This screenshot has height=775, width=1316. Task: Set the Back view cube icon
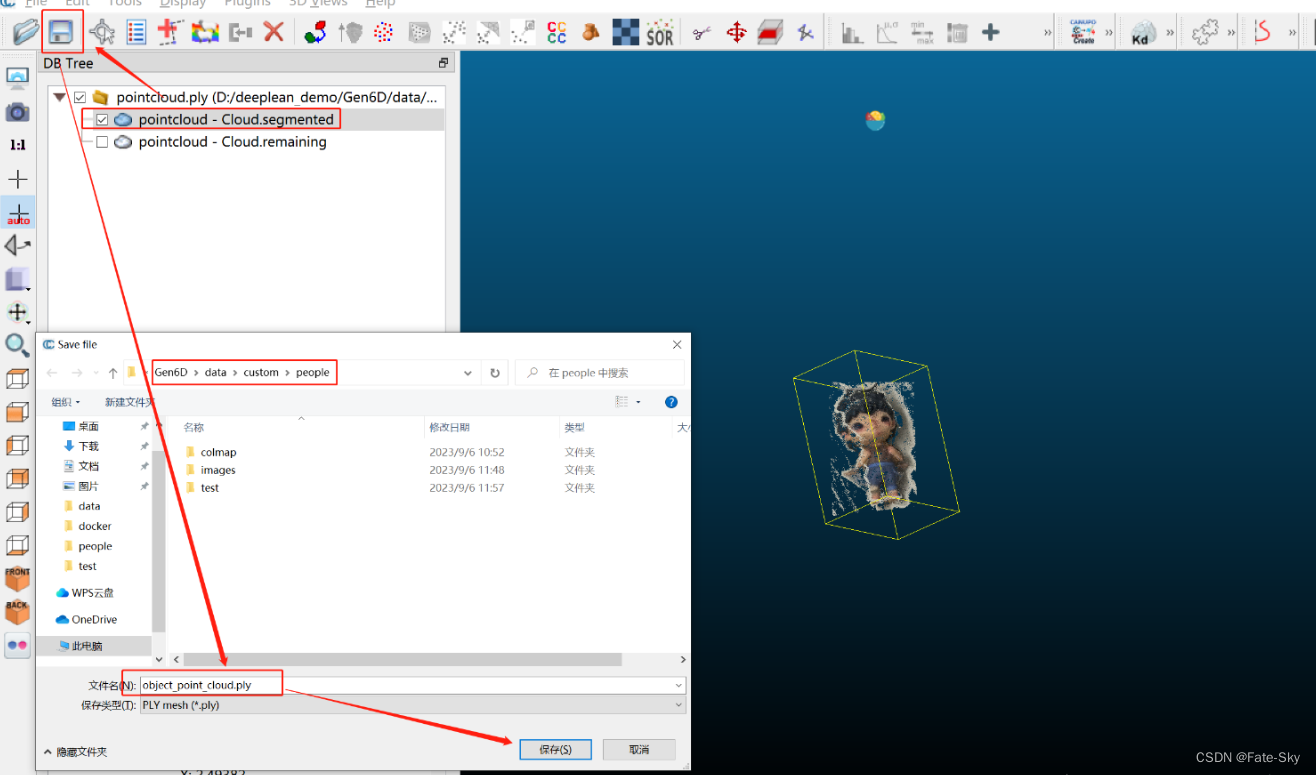[17, 611]
